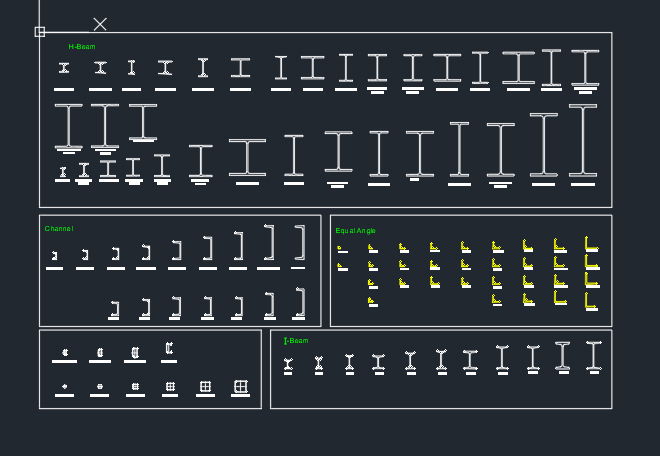
Task: Select the last I-beam profile on the right
Action: (594, 356)
